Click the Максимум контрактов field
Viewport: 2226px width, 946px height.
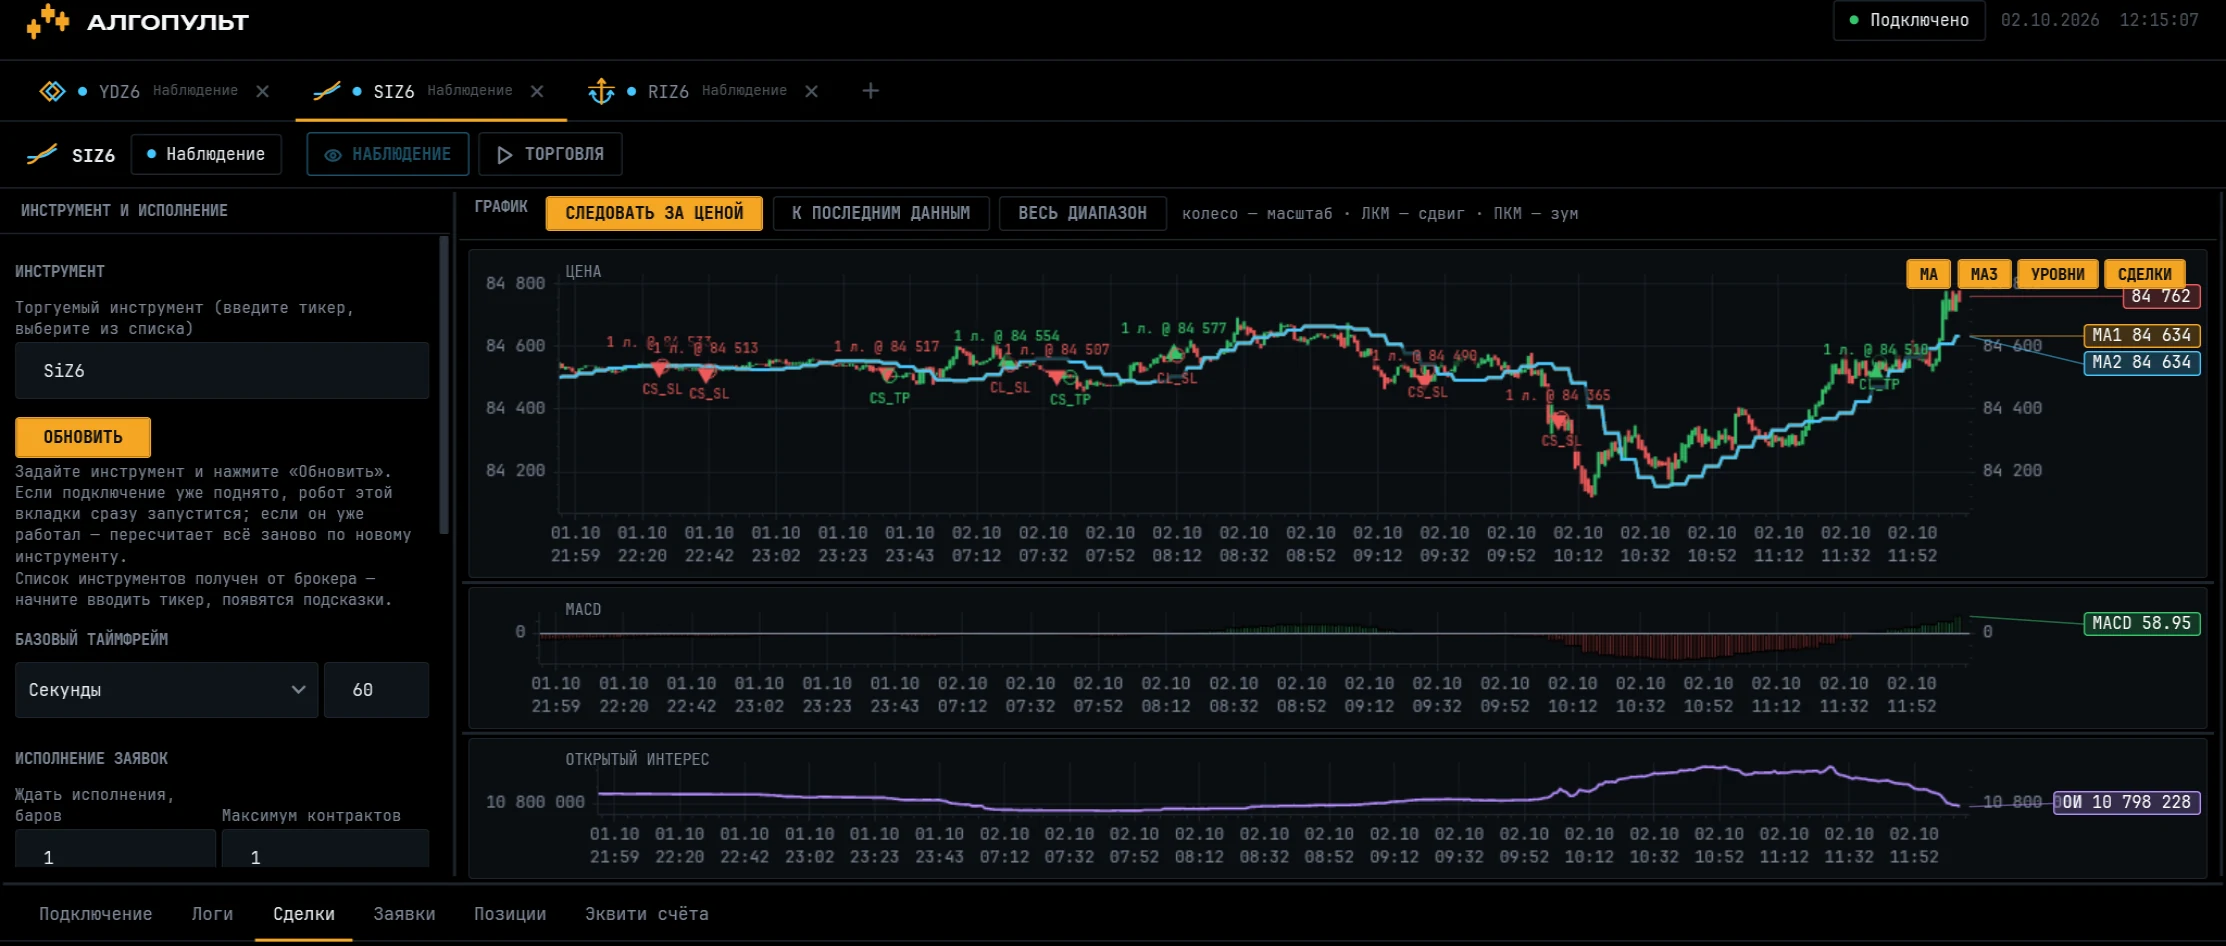pyautogui.click(x=325, y=850)
